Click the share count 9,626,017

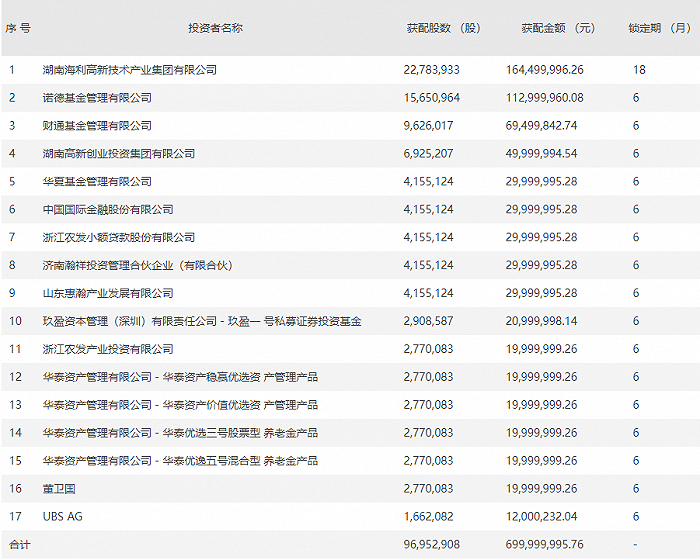coord(428,125)
